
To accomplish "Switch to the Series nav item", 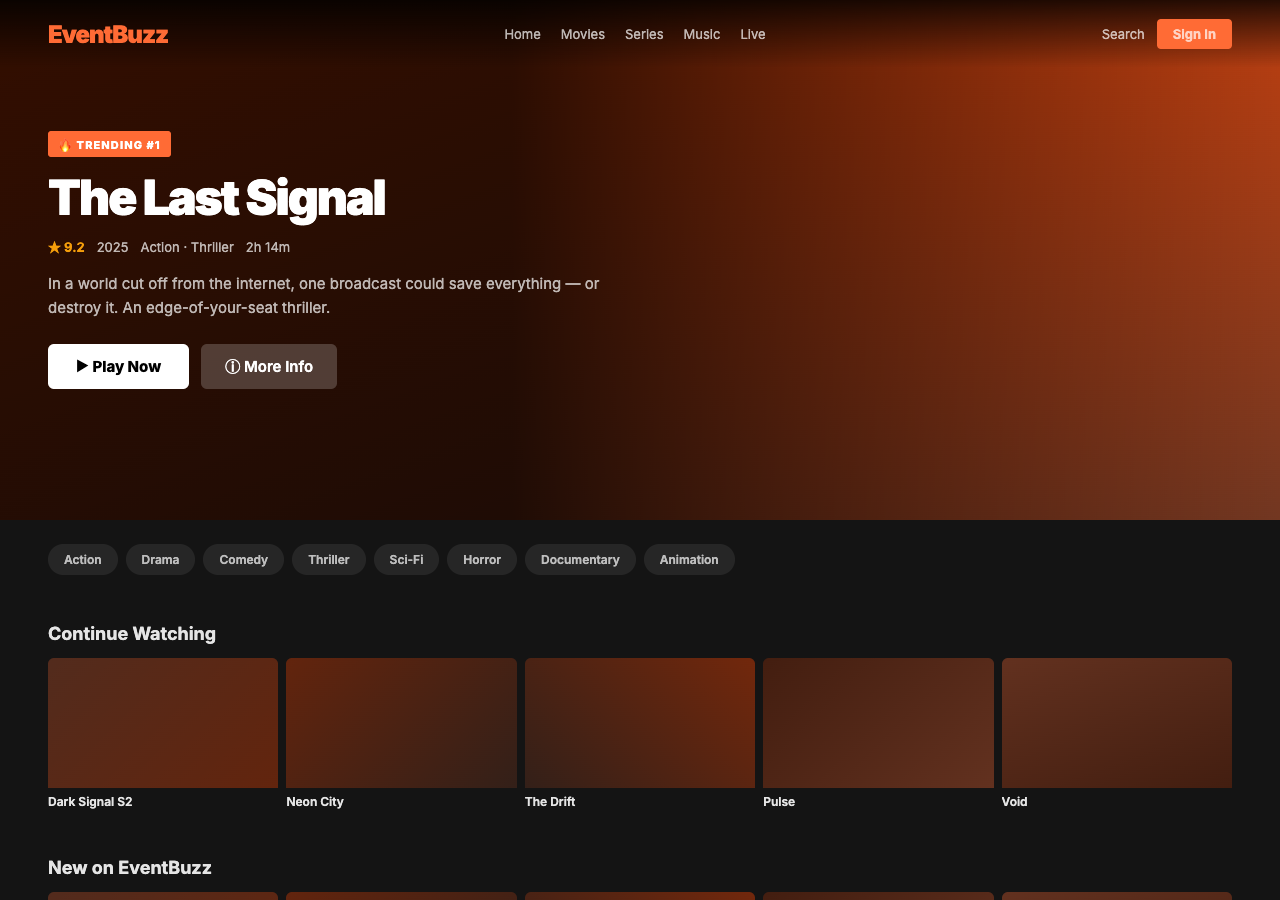I will (x=644, y=34).
